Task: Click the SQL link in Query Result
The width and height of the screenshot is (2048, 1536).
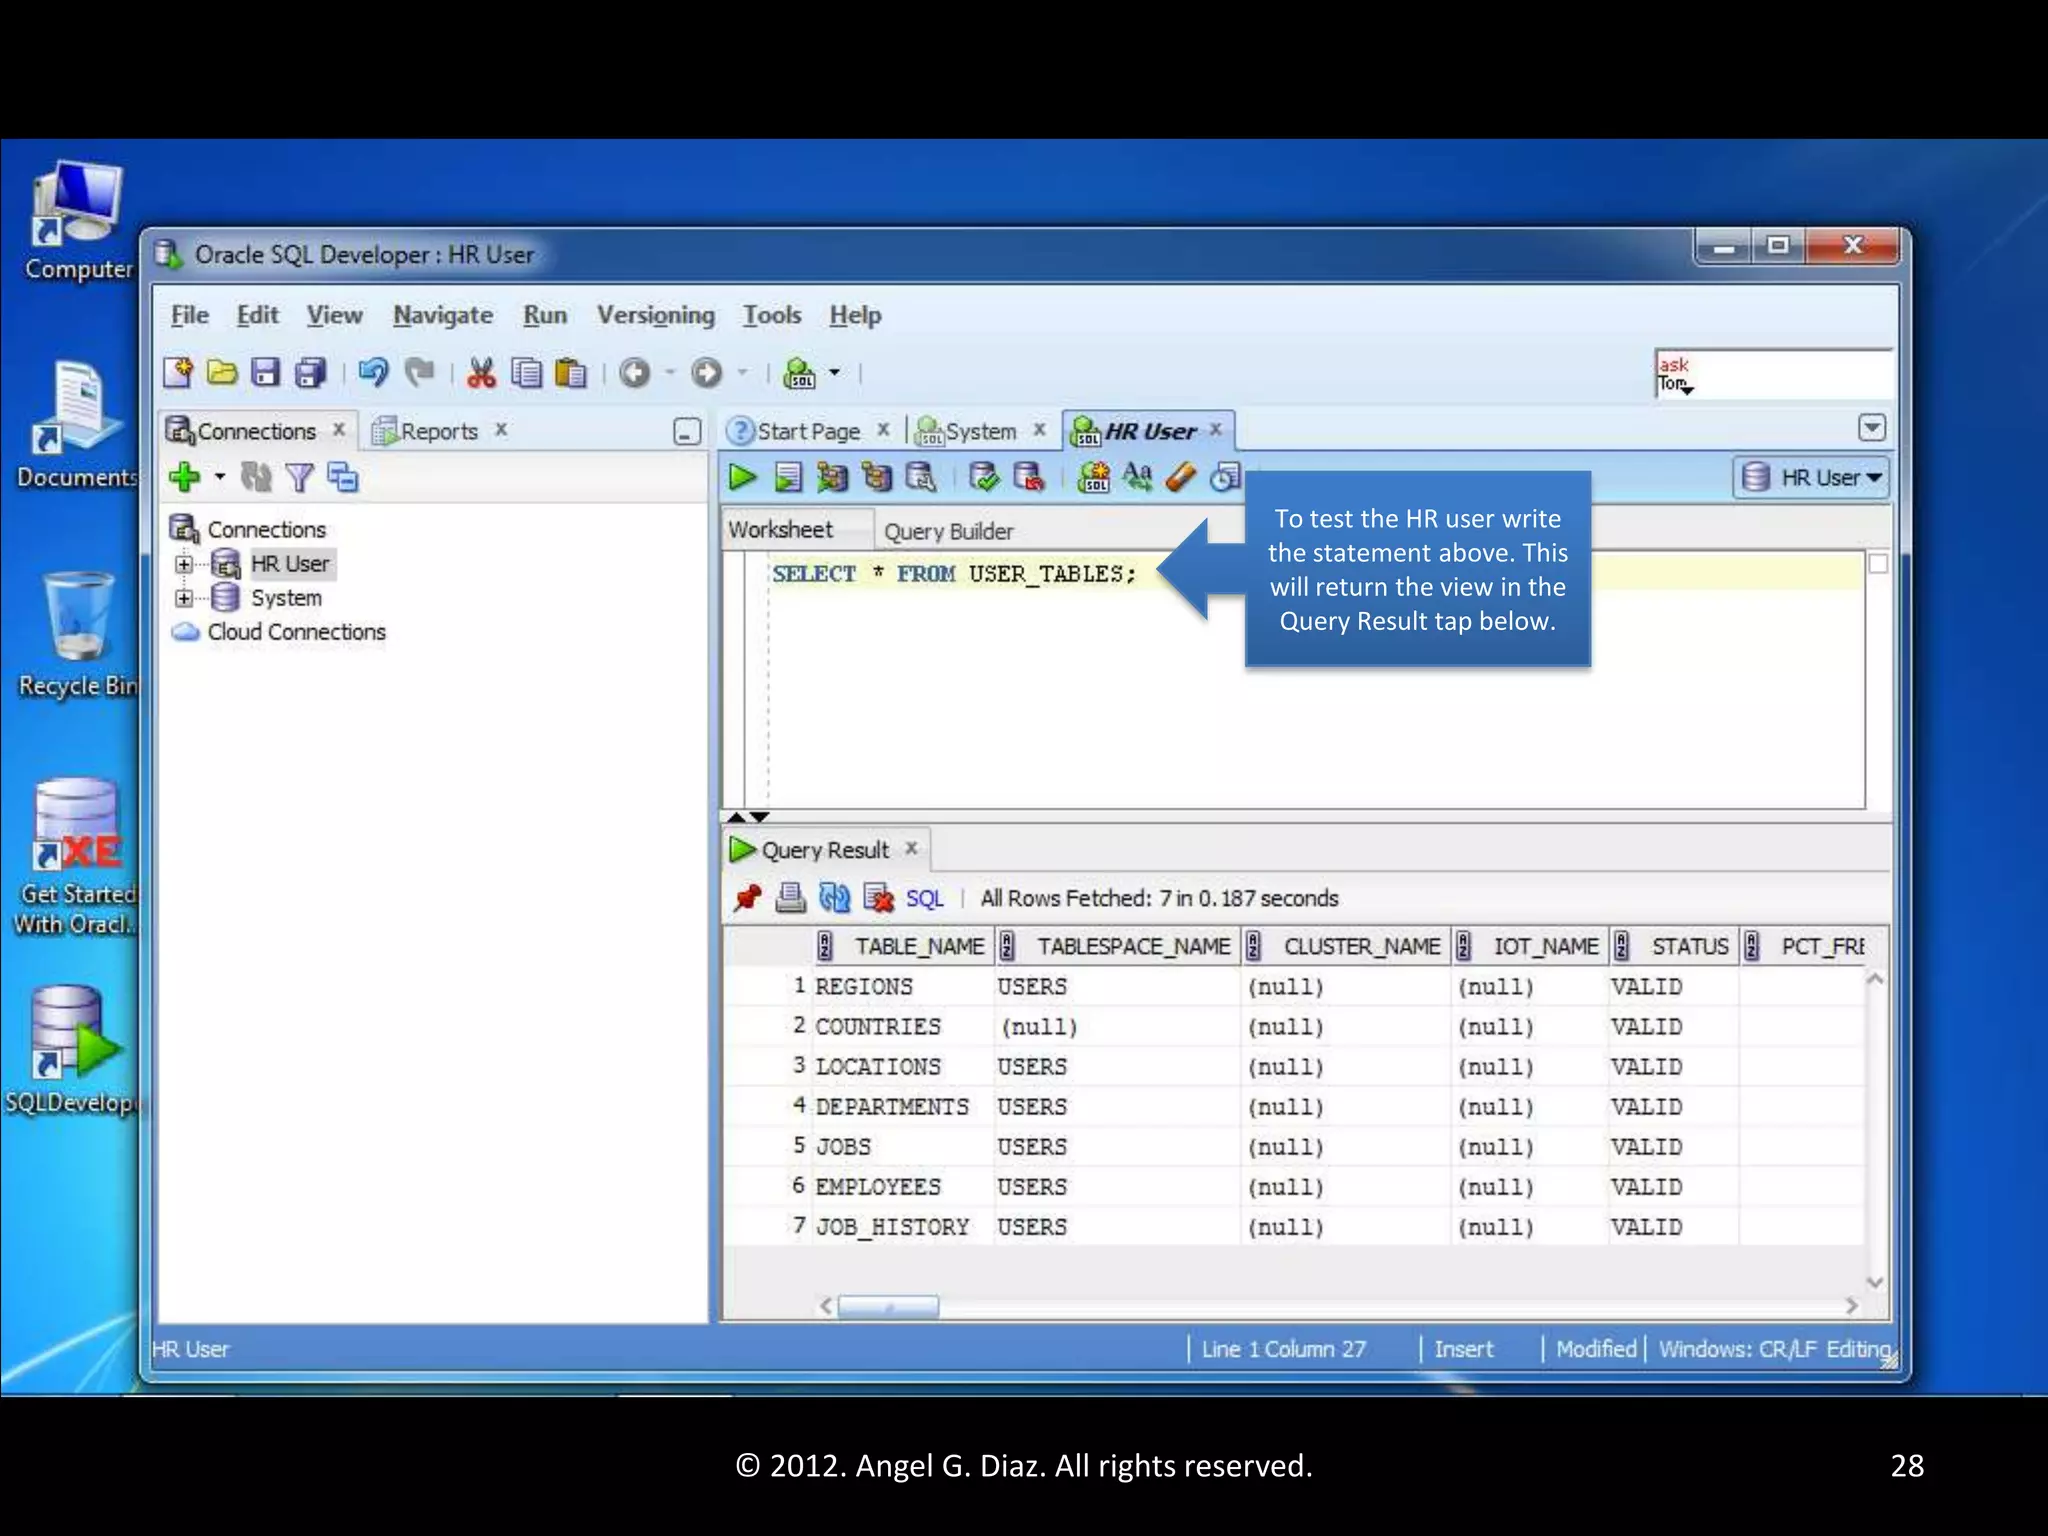Action: click(x=924, y=898)
